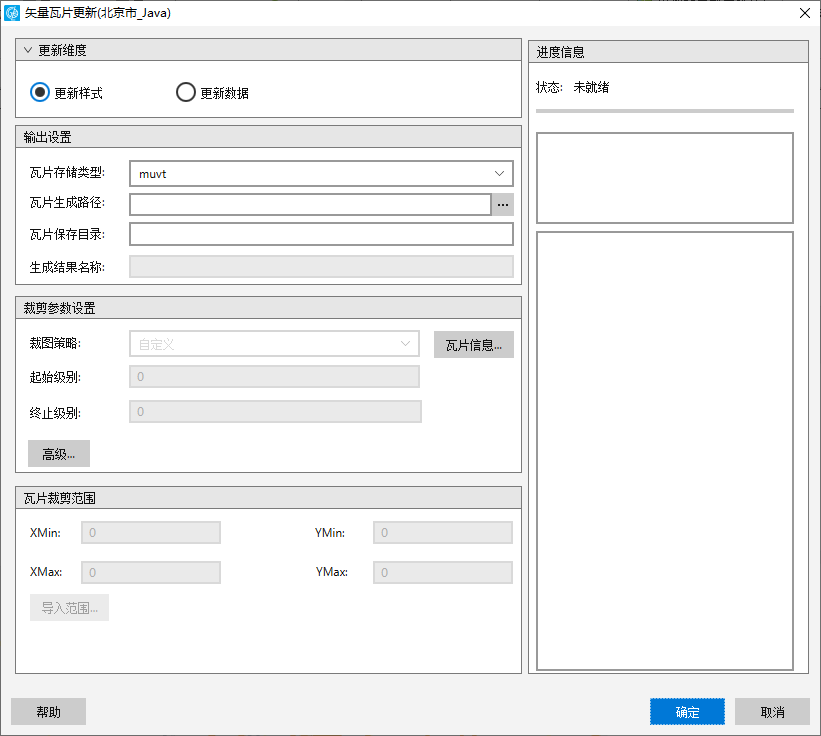Click the 瓦片信息... button

tap(473, 345)
